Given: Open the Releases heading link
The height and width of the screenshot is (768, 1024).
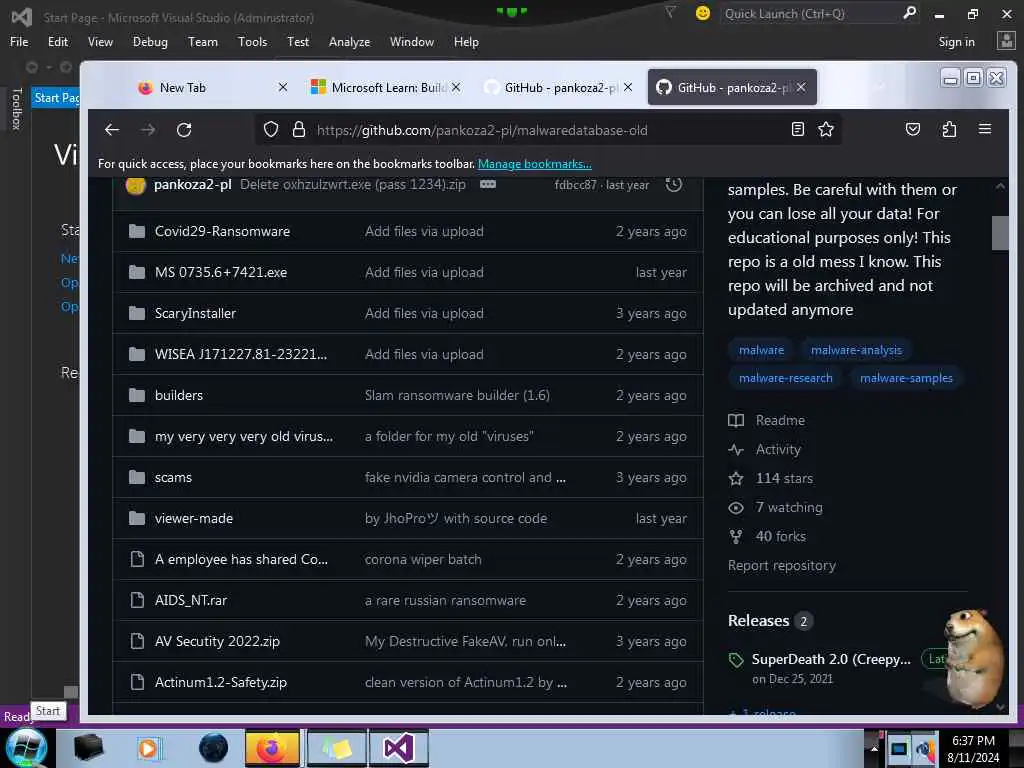Looking at the screenshot, I should [758, 620].
